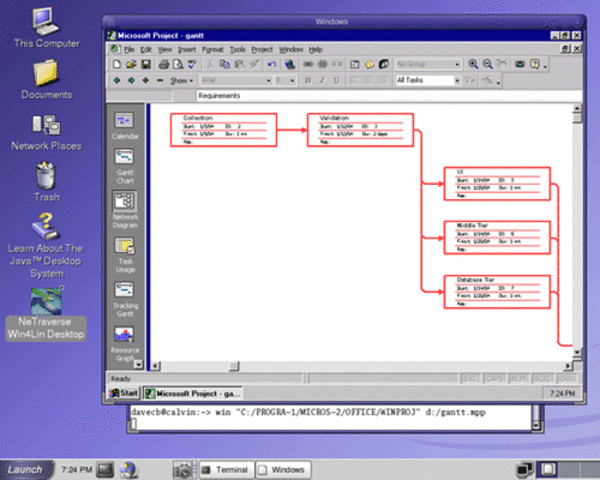The image size is (600, 480).
Task: Expand the Formatting toolbar overflow options arrow
Action: [498, 82]
